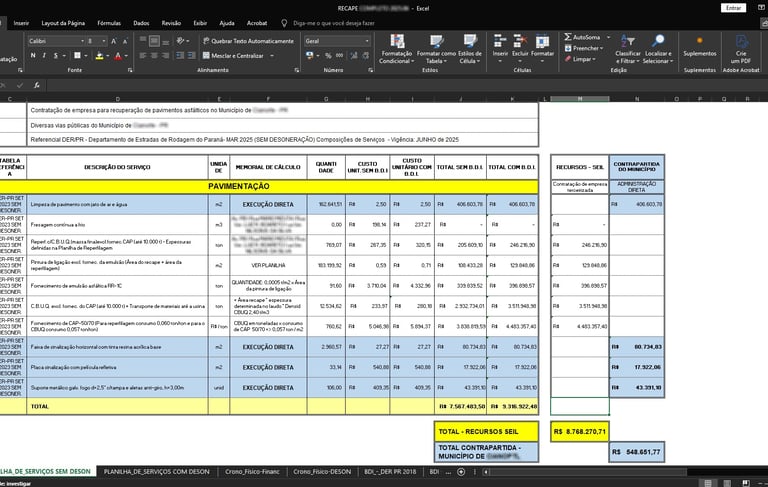Enable Quebrar Texto Automaticamente
Image resolution: width=768 pixels, height=487 pixels.
coord(247,41)
